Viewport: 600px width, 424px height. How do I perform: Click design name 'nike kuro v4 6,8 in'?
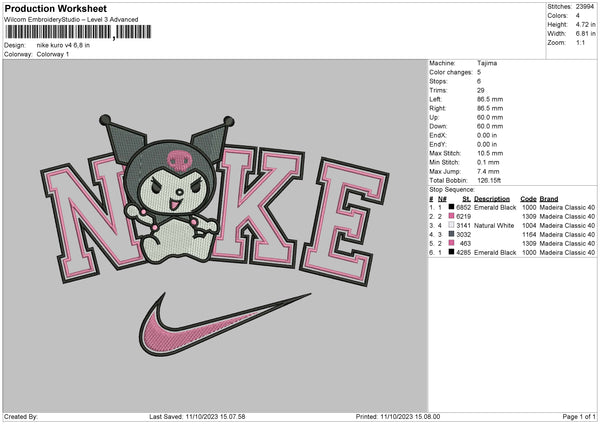click(x=63, y=45)
